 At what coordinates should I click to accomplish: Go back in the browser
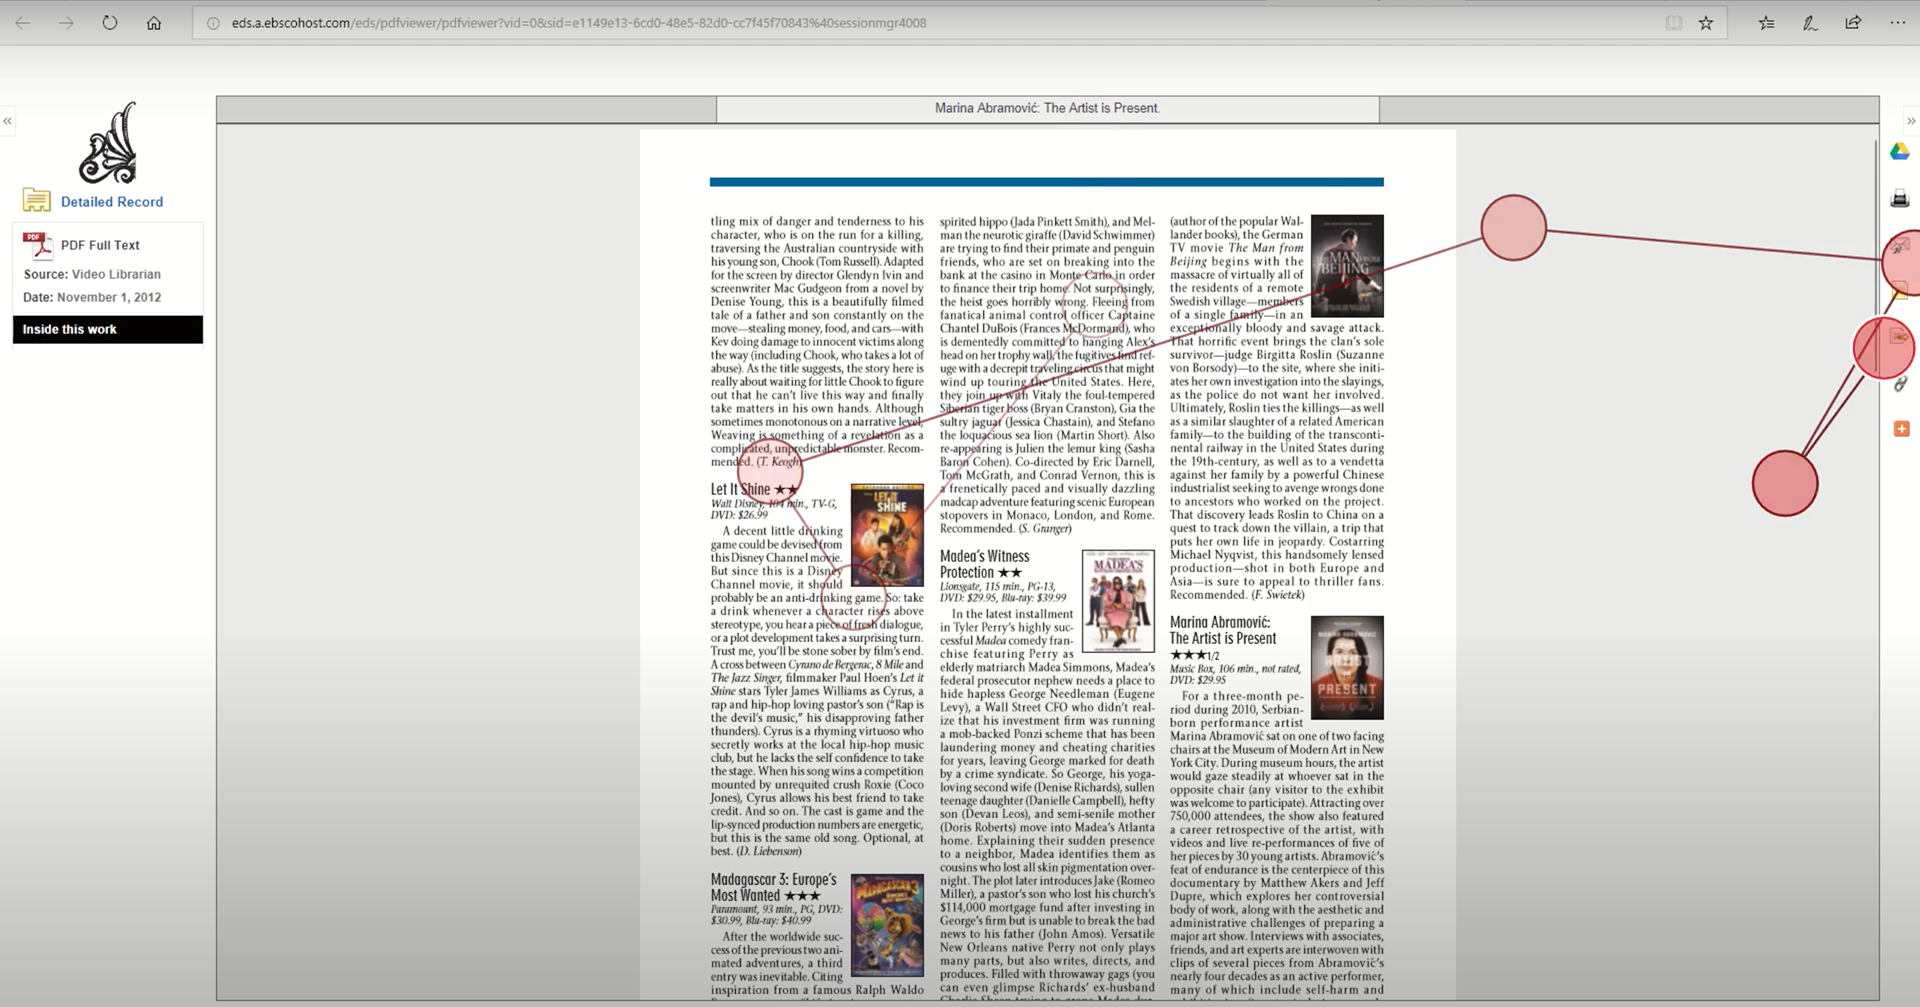coord(22,23)
